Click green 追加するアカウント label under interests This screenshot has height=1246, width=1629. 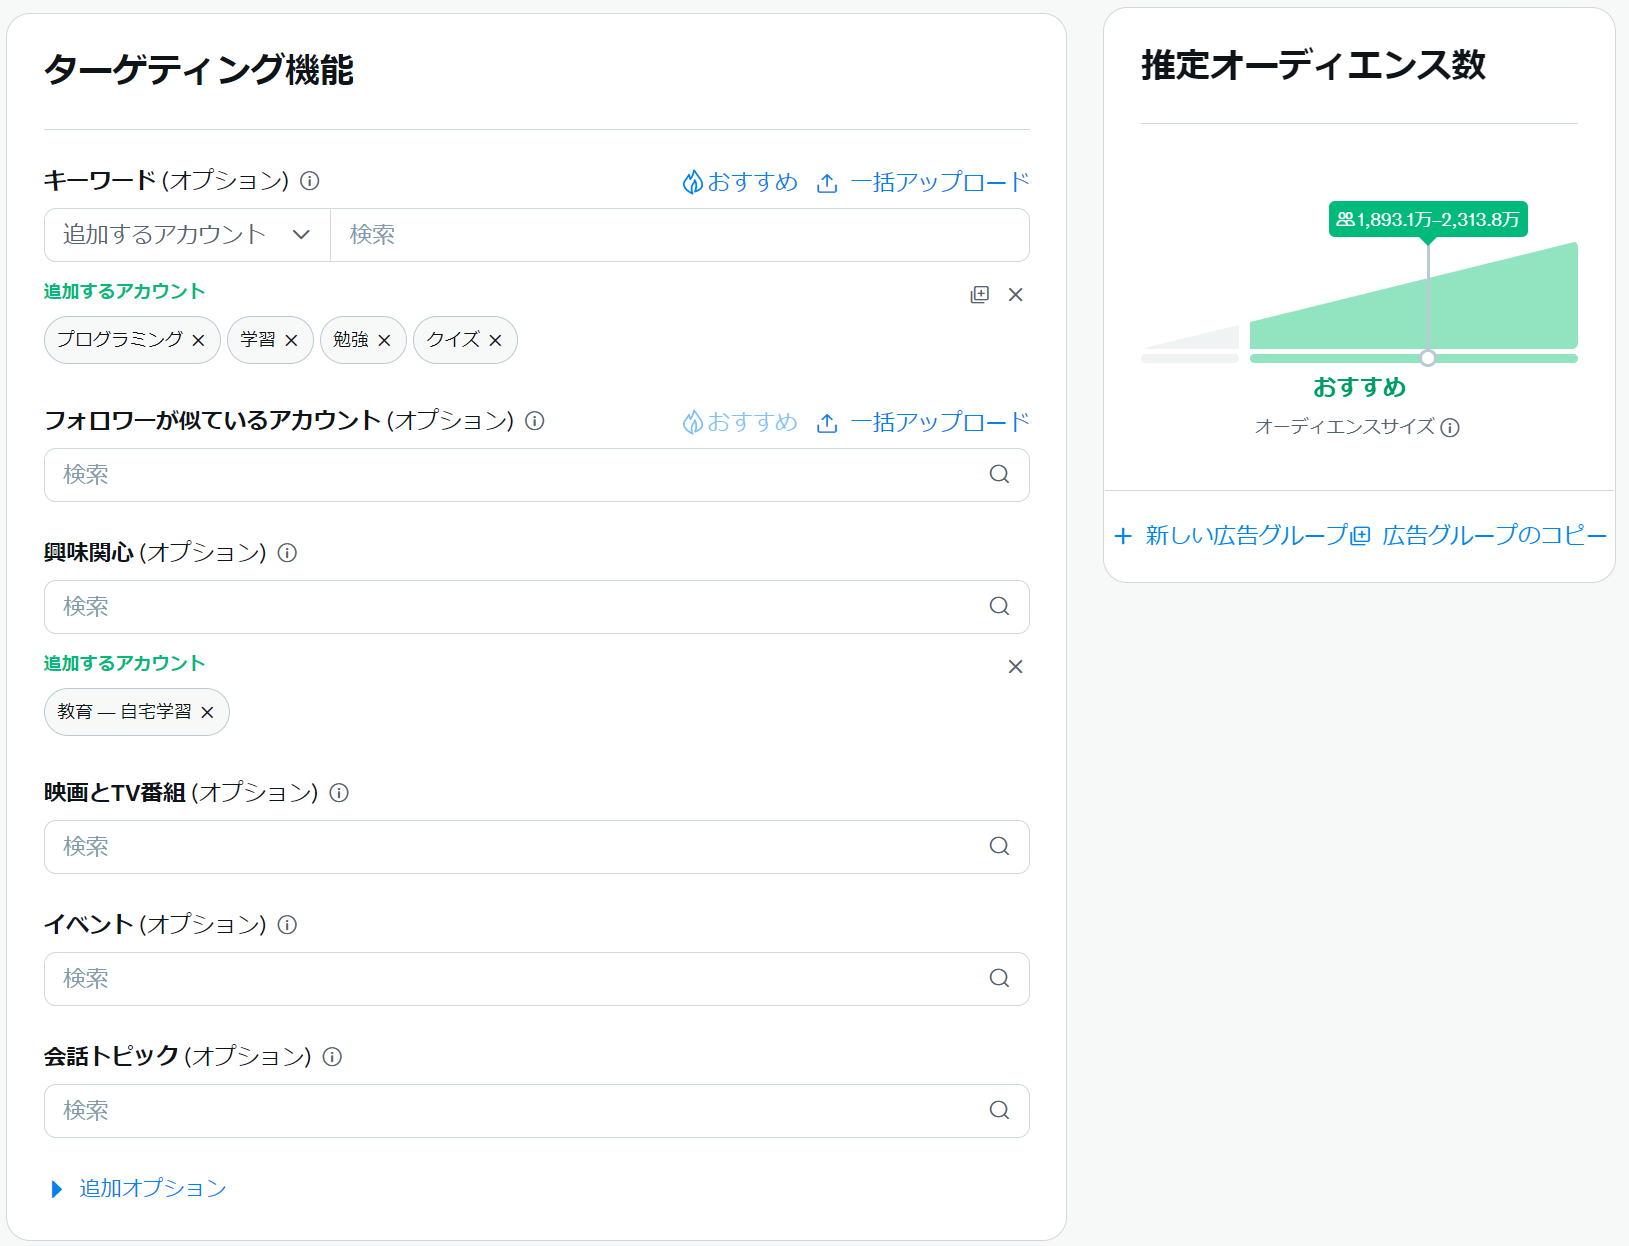[x=124, y=664]
